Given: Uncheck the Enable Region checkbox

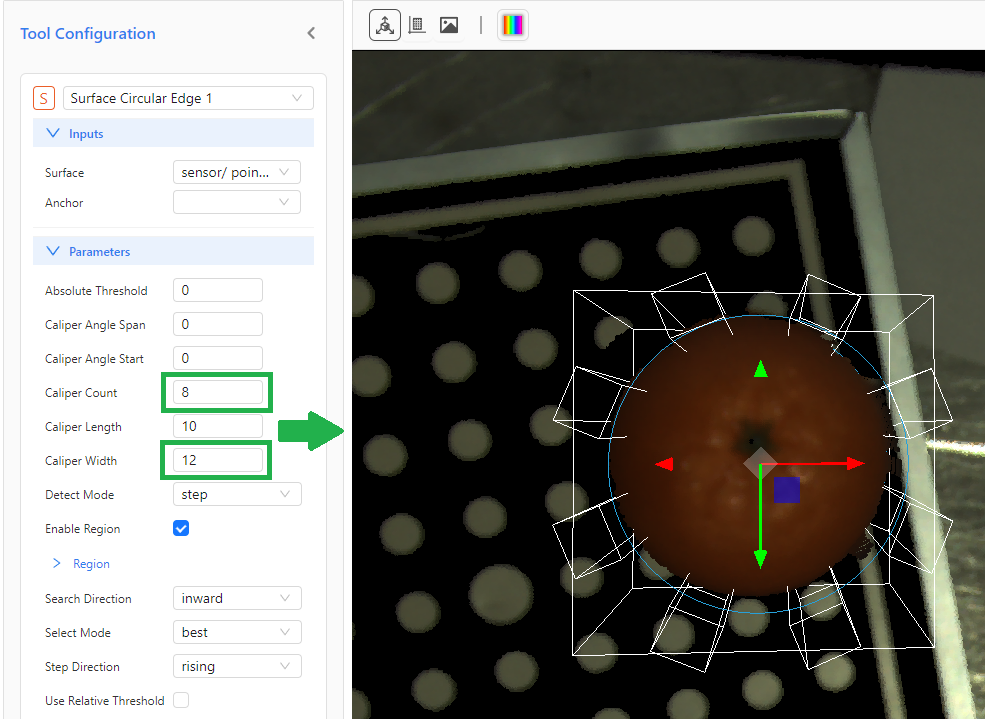Looking at the screenshot, I should pyautogui.click(x=181, y=528).
